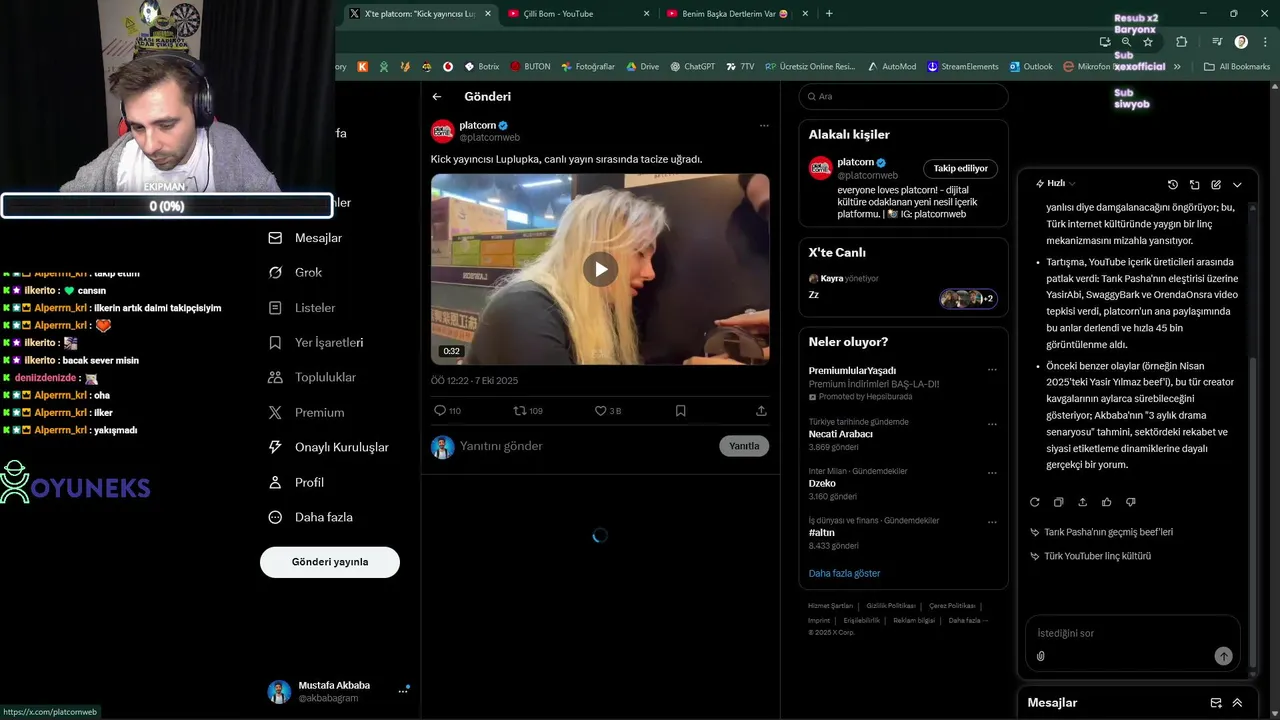The height and width of the screenshot is (720, 1280).
Task: Open options for the Dzeko trend
Action: 992,472
